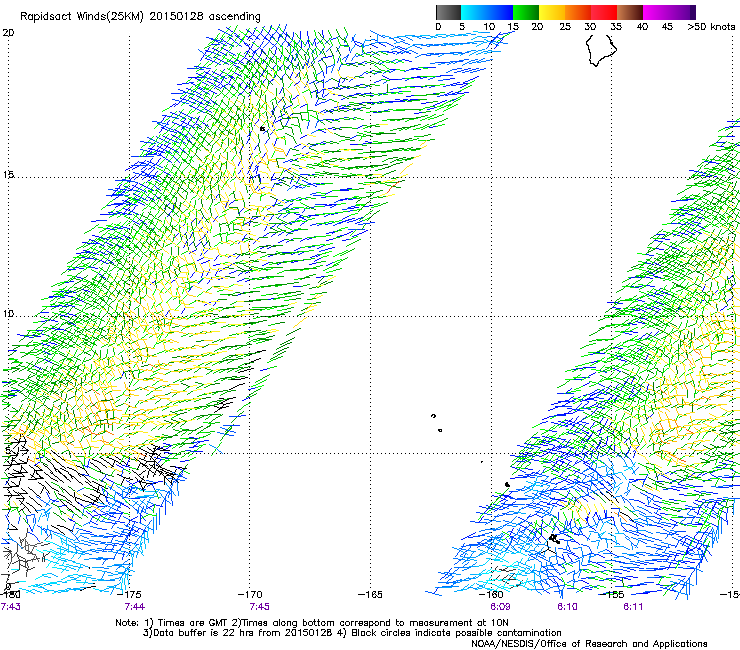The width and height of the screenshot is (740, 650).
Task: Click the 'NOAA/NESDIS/Office of Research and Applications' credit
Action: [589, 644]
